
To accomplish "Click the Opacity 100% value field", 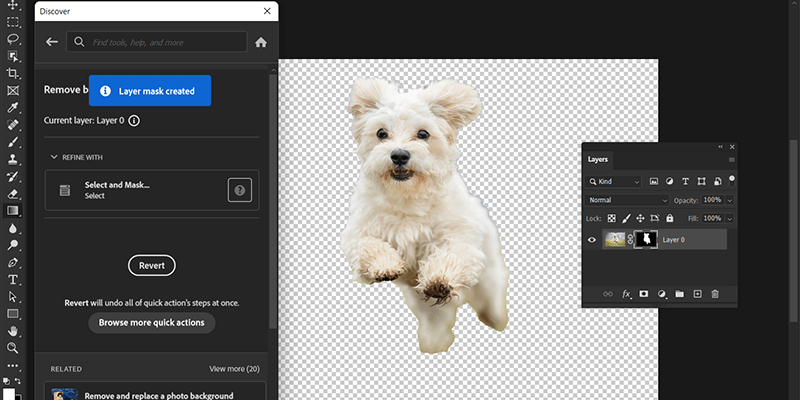I will (713, 201).
